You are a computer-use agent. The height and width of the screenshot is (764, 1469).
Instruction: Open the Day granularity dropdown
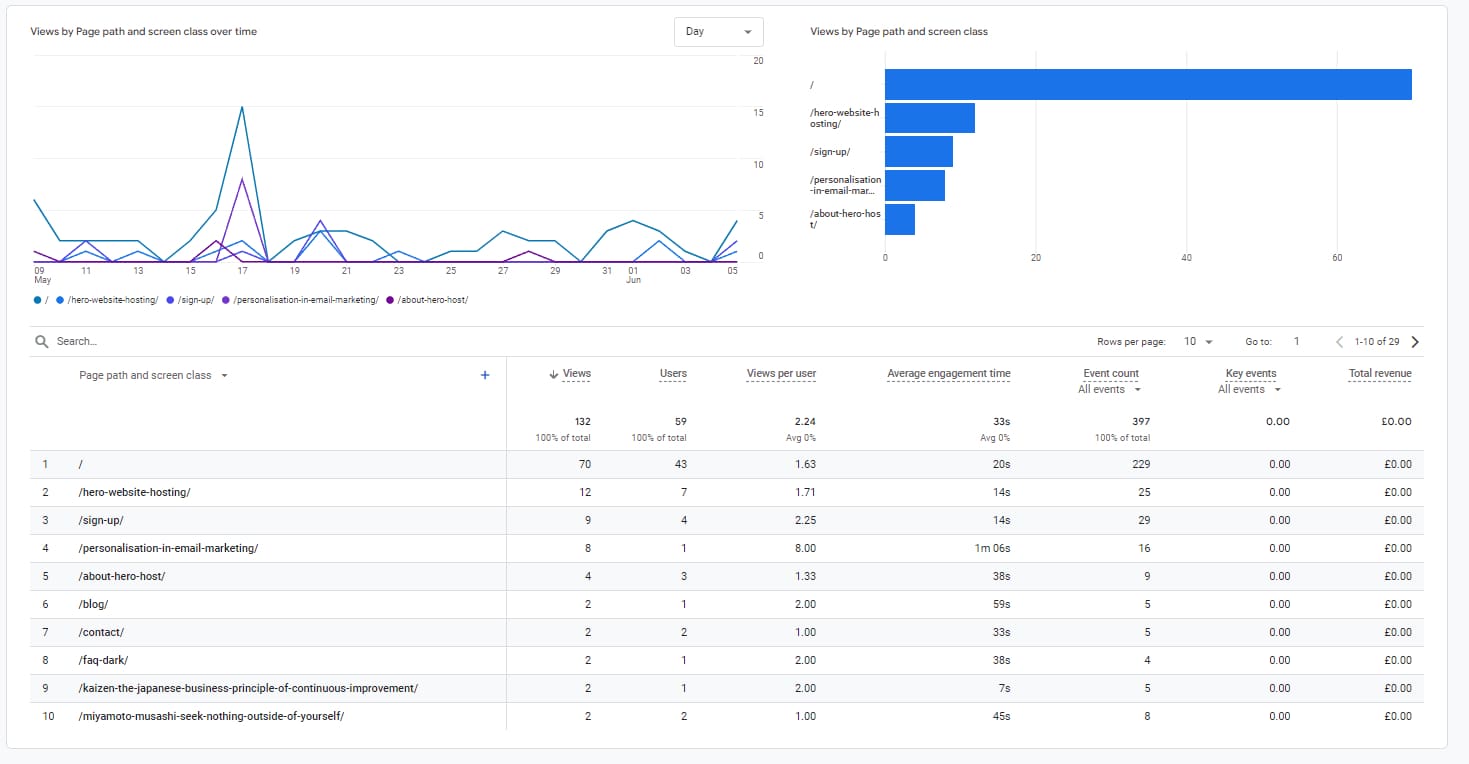pyautogui.click(x=718, y=32)
